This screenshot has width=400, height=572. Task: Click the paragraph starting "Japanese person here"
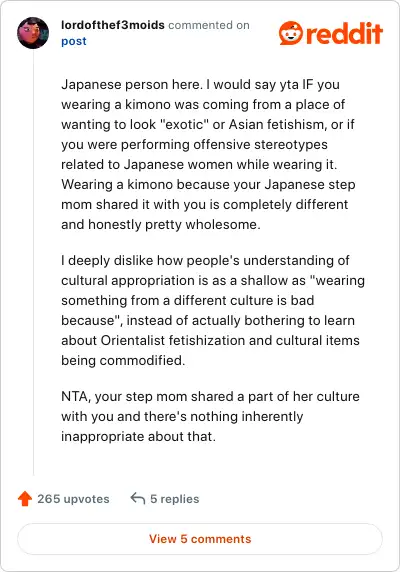coord(208,154)
